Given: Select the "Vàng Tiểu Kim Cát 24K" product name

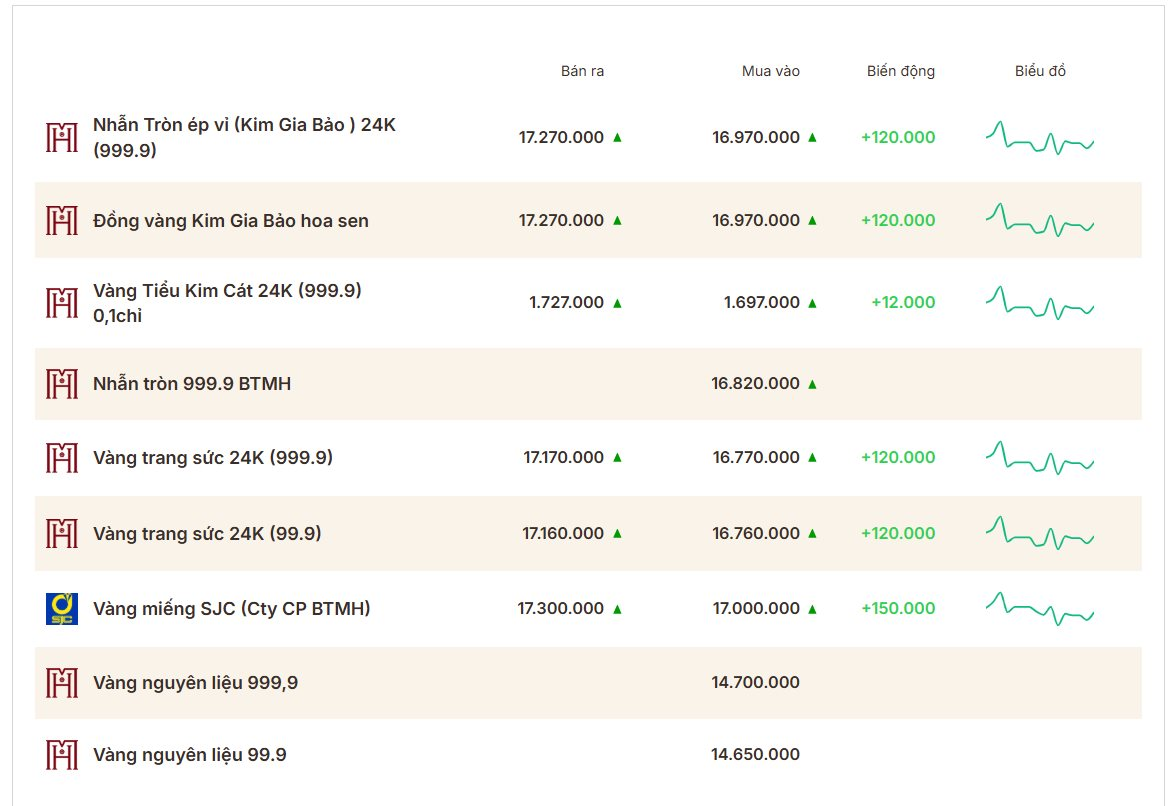Looking at the screenshot, I should click(227, 291).
